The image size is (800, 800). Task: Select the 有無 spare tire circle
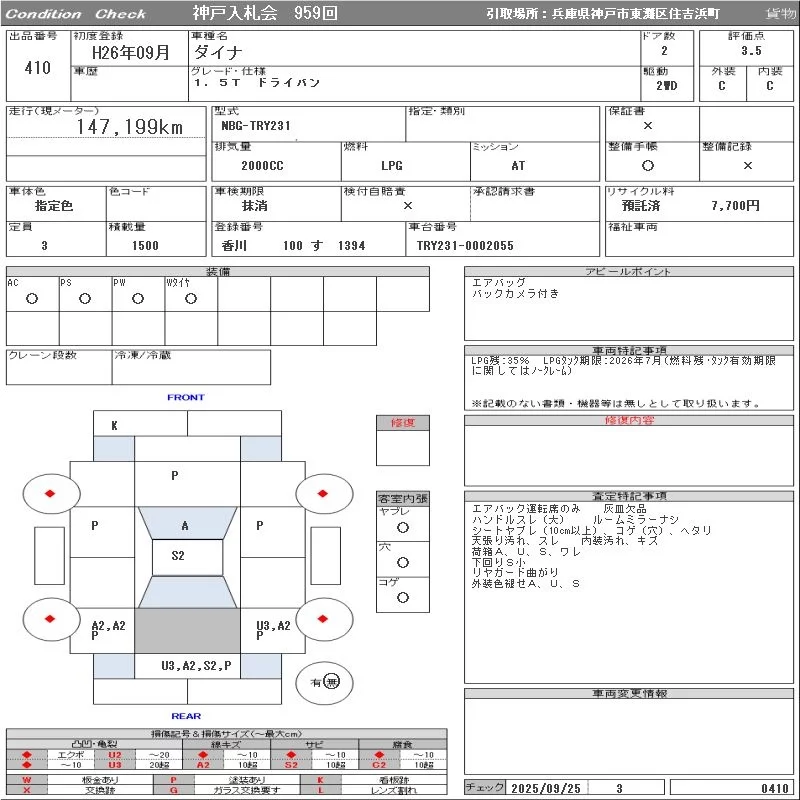coord(324,682)
